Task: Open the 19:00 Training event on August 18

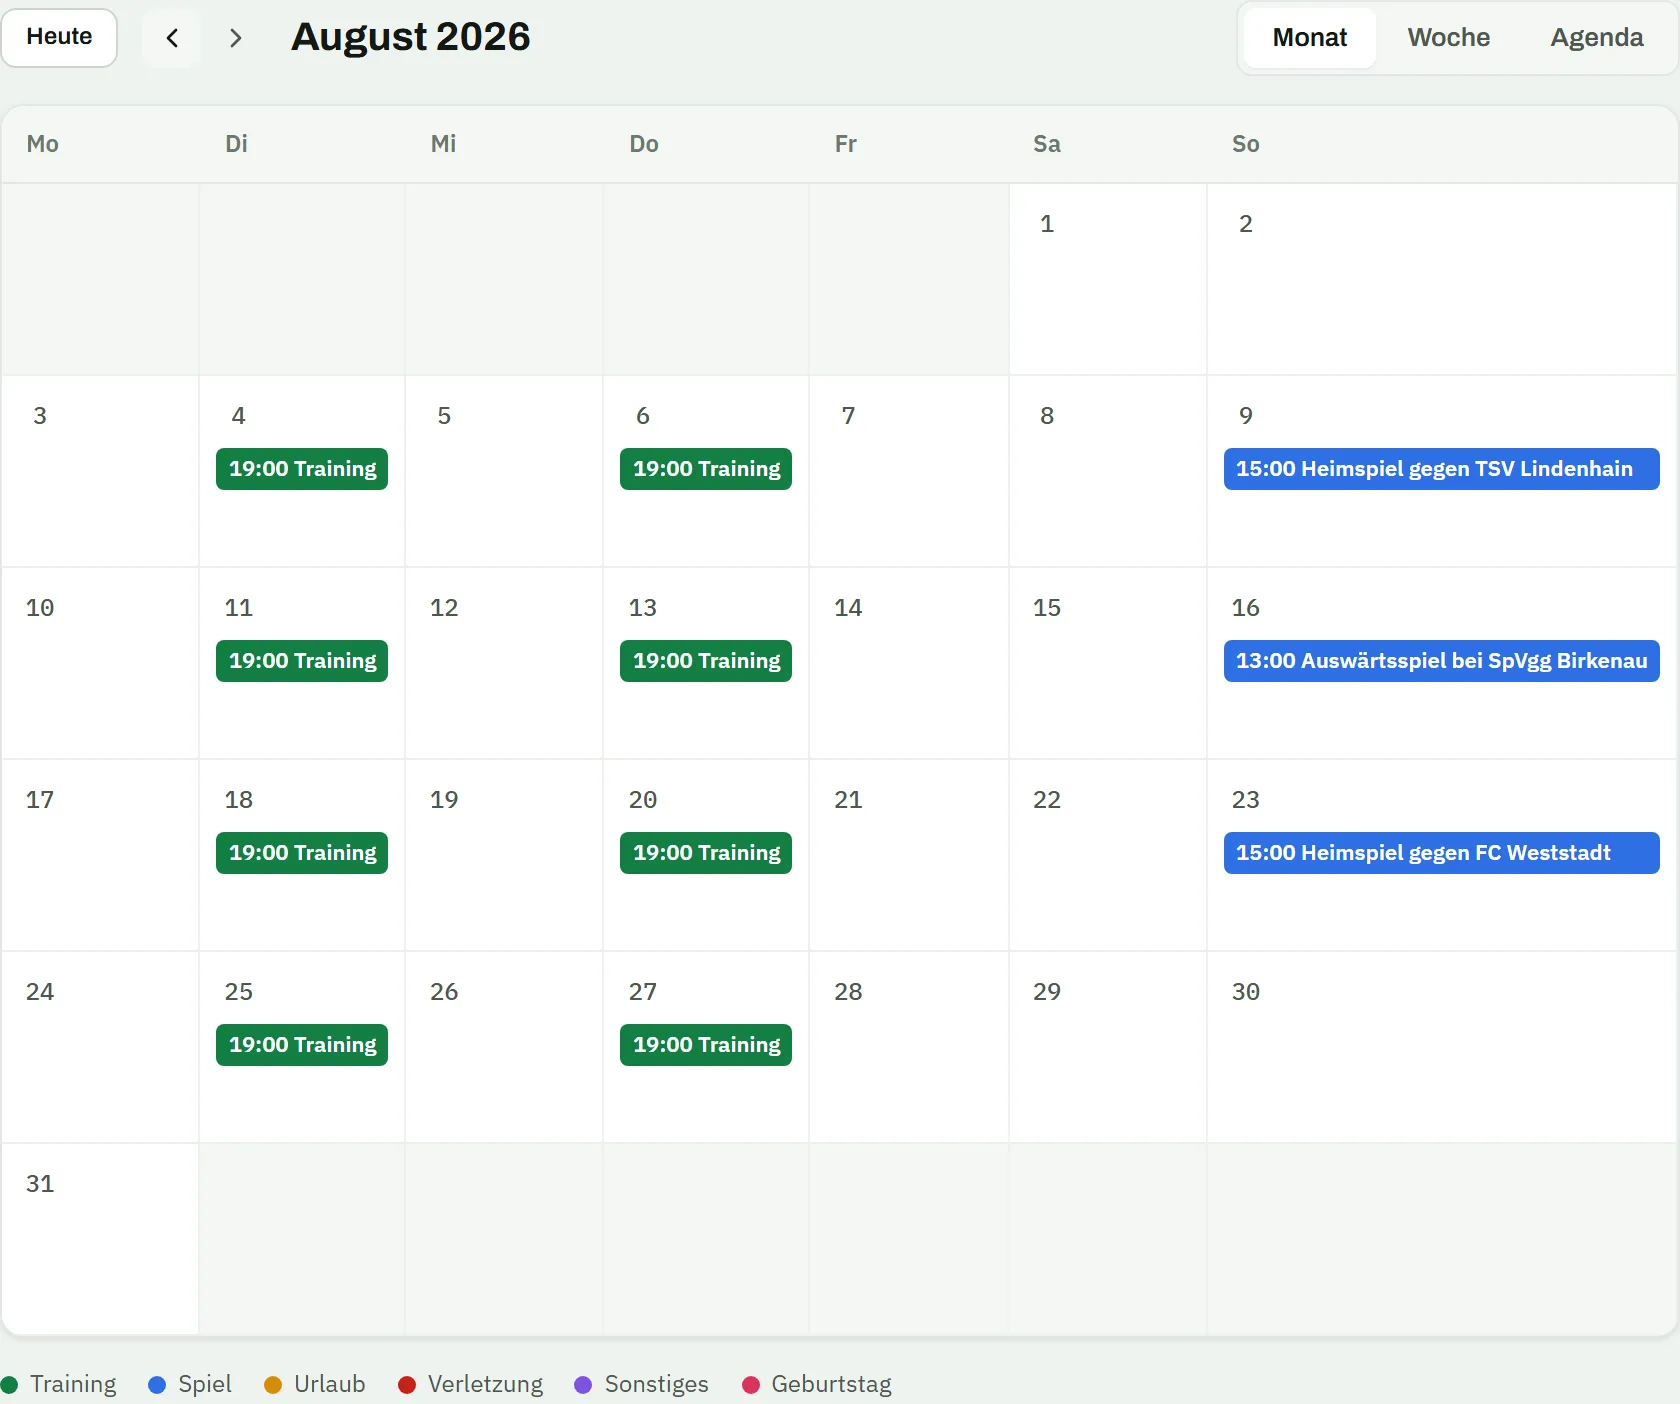Action: [x=302, y=853]
